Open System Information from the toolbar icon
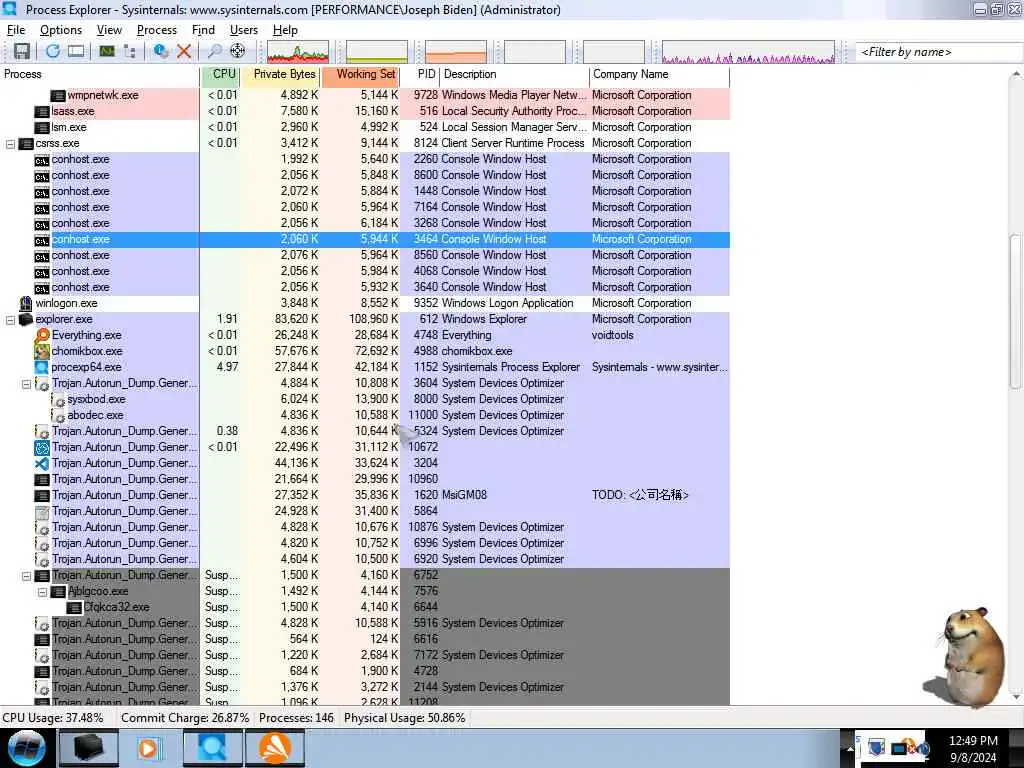The image size is (1024, 768). point(106,51)
